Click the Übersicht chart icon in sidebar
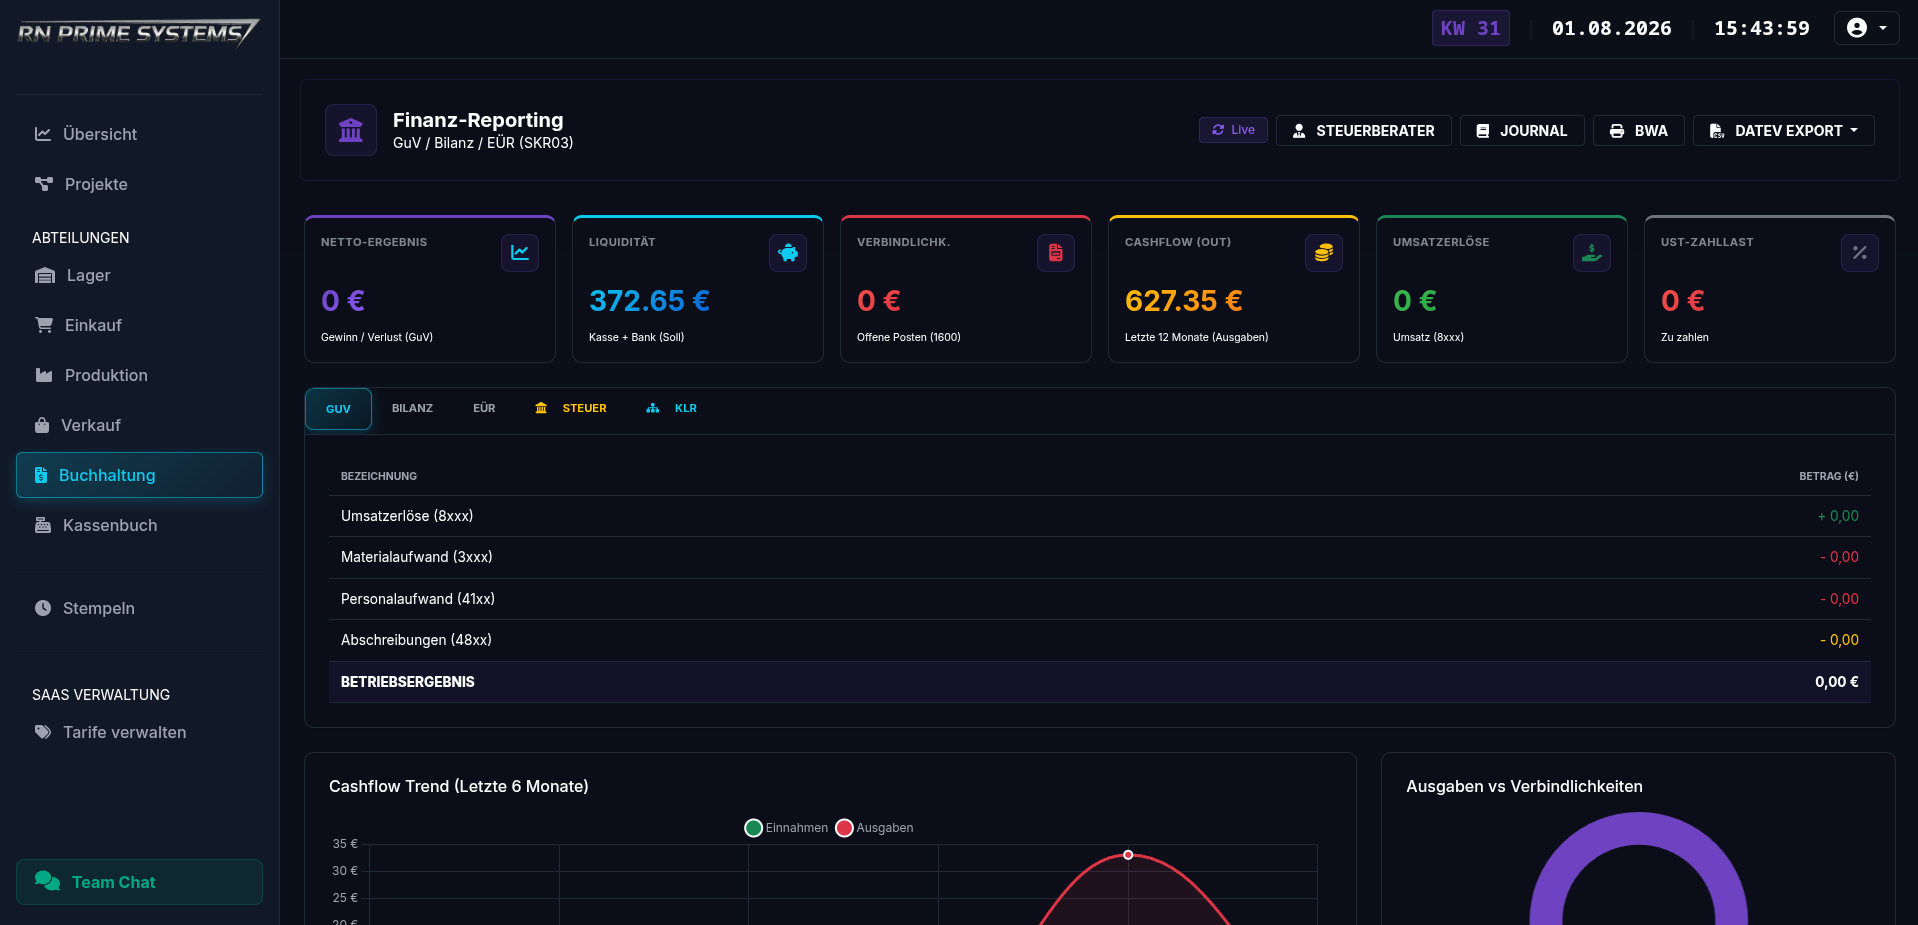Viewport: 1918px width, 925px height. (43, 134)
